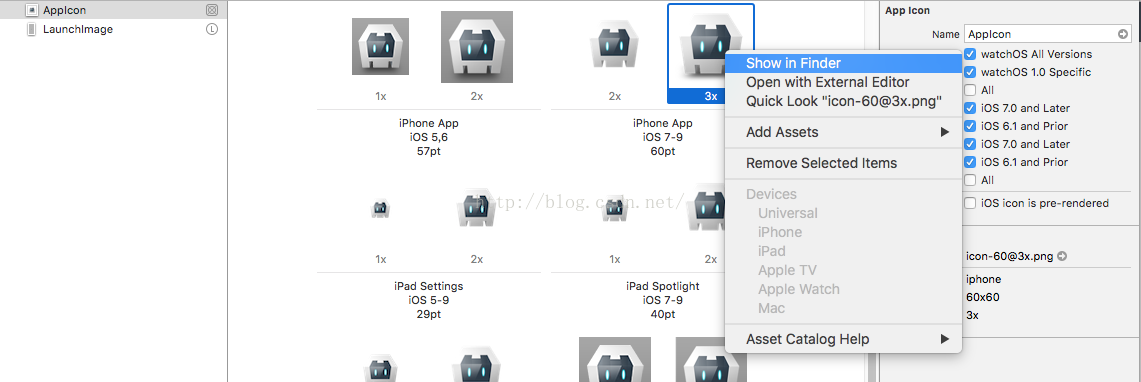
Task: Select the AppIcon set icon in the sidebar
Action: 31,10
